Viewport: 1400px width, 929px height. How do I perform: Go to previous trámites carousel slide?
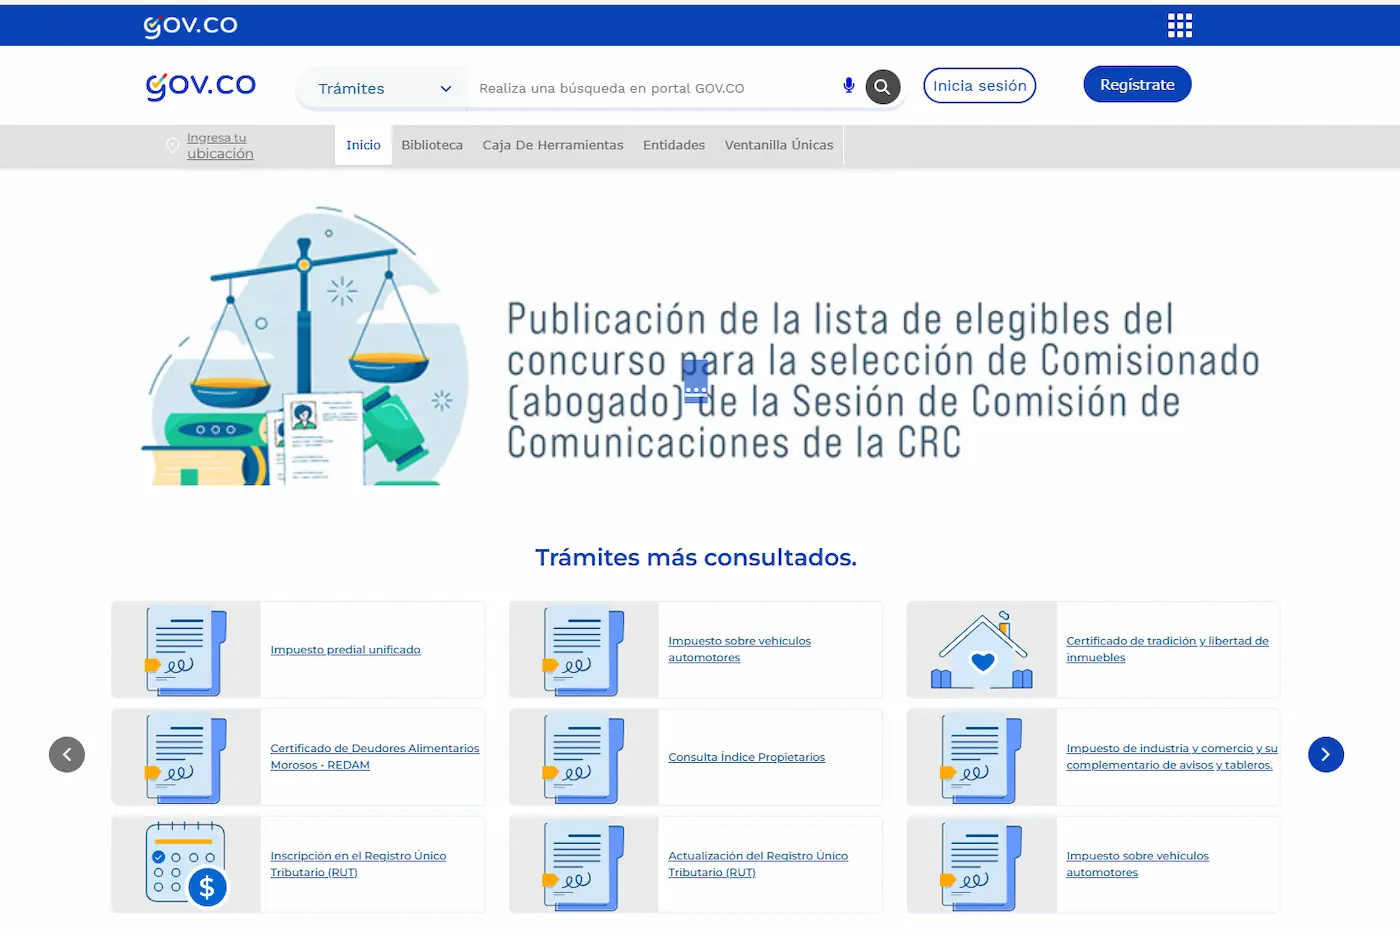pos(67,754)
